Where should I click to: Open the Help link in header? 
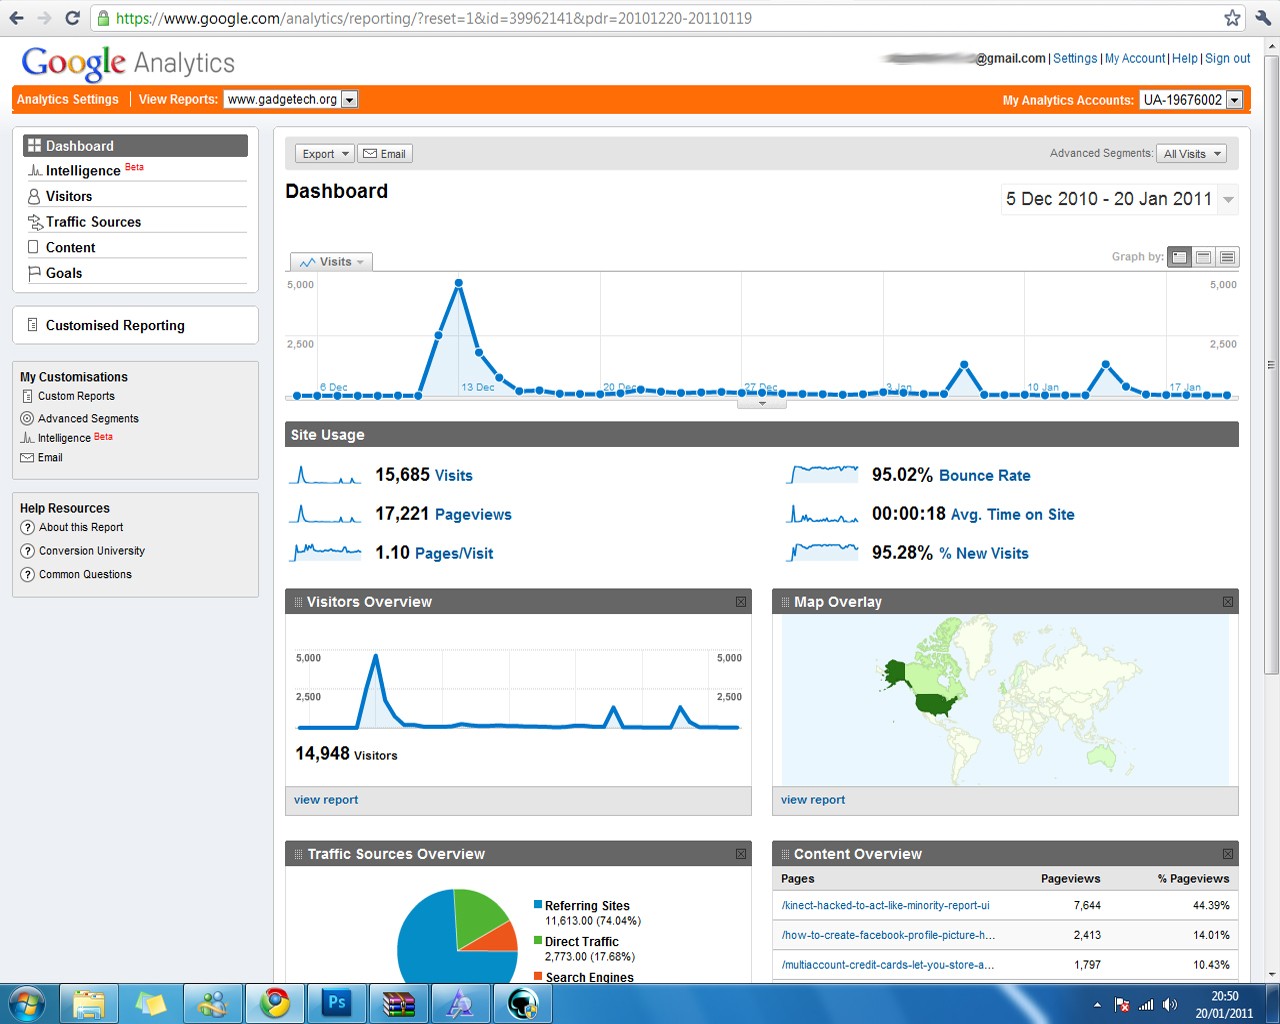click(1185, 59)
